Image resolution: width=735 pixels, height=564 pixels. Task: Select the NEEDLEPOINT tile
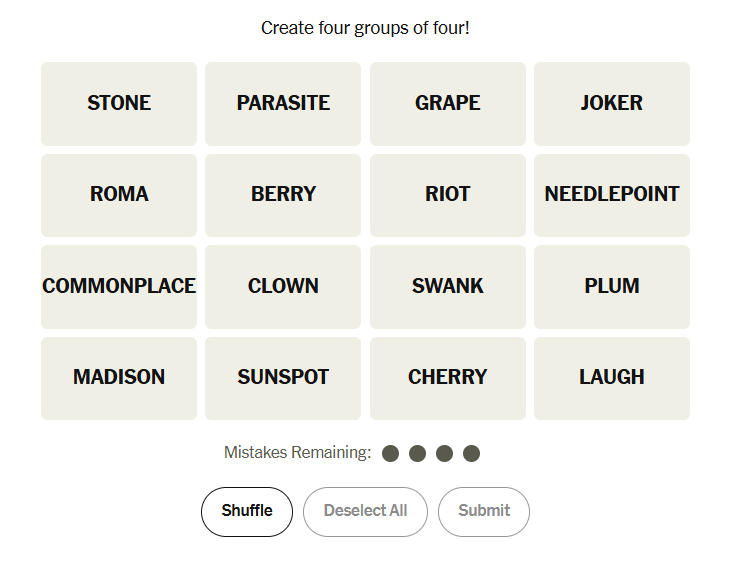pyautogui.click(x=611, y=195)
